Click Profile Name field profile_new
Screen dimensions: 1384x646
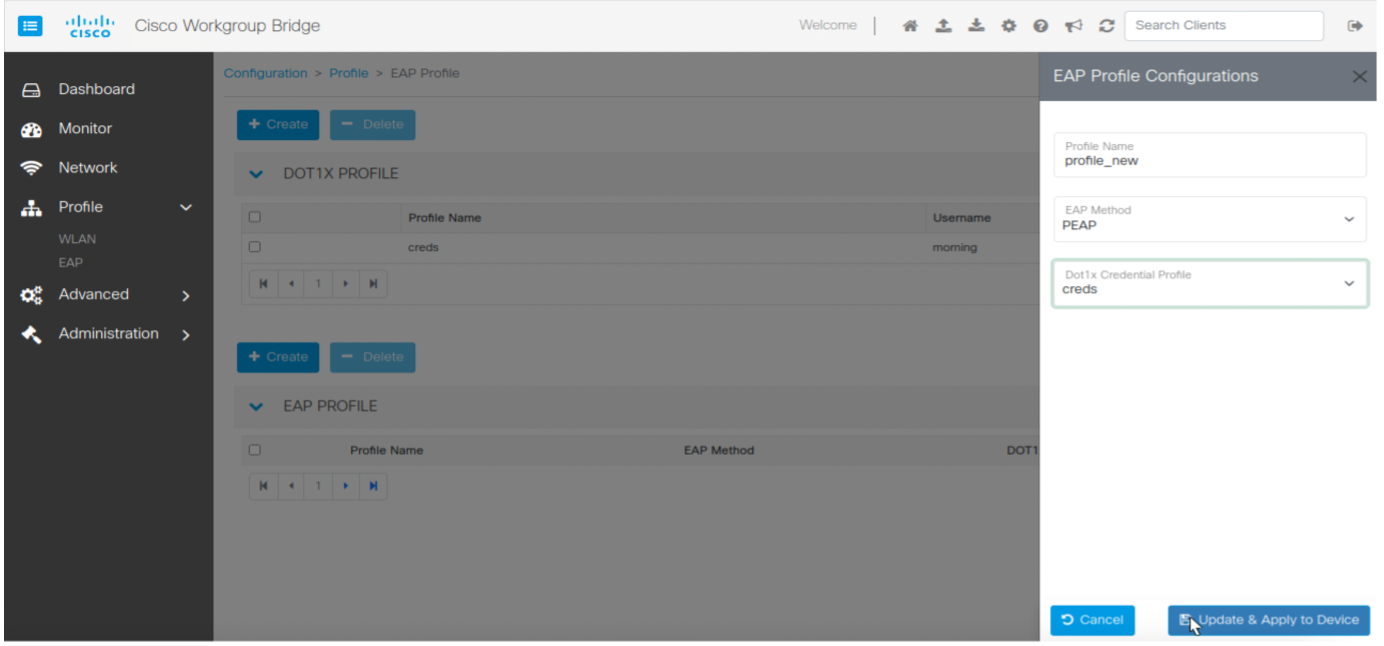tap(1209, 155)
